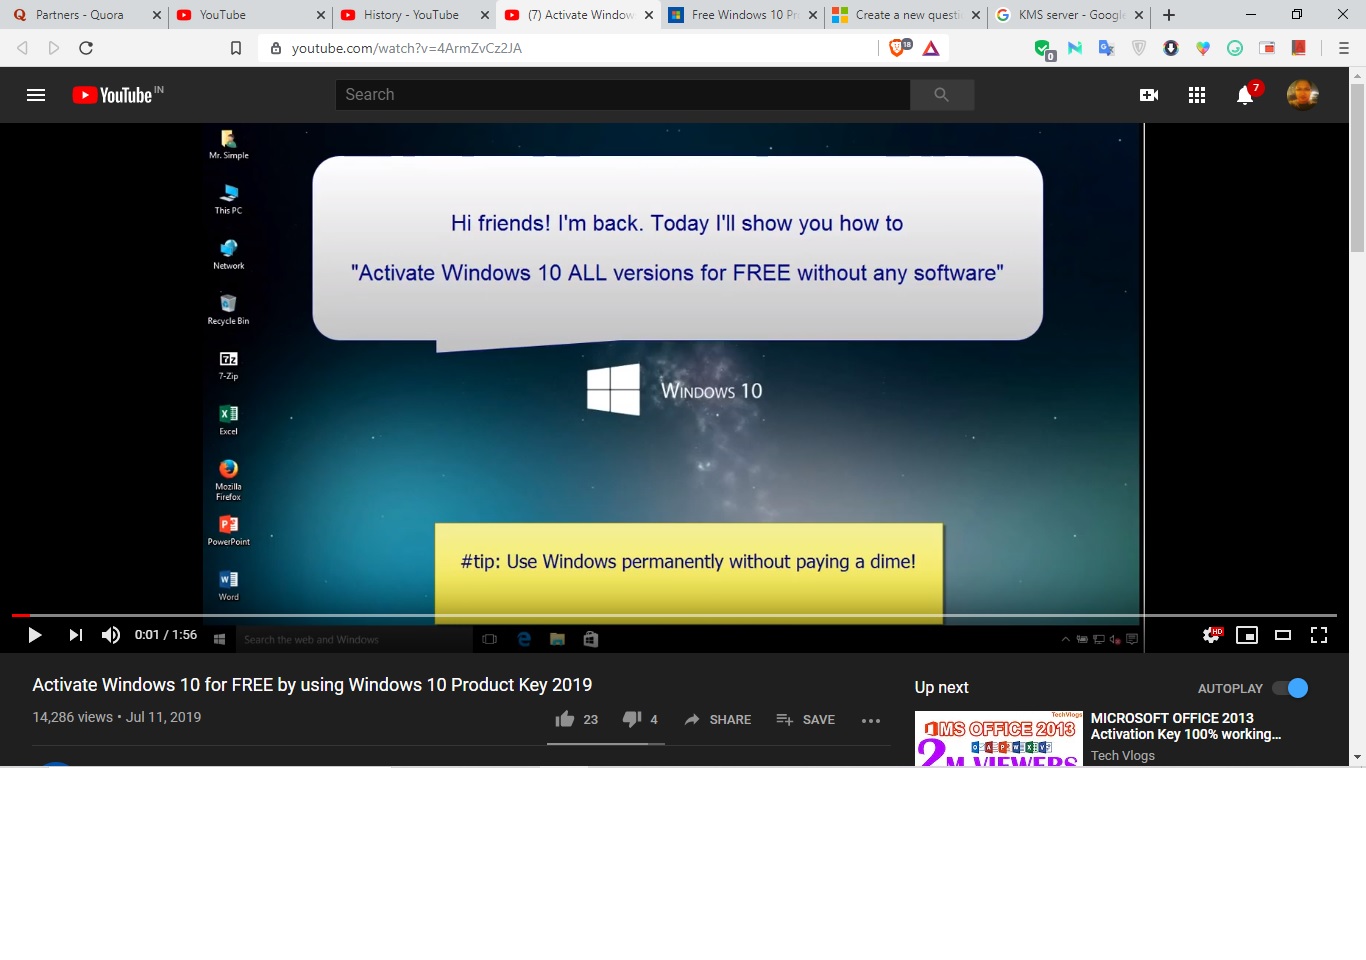Switch to KMS server - Google tab
This screenshot has width=1366, height=960.
1070,15
